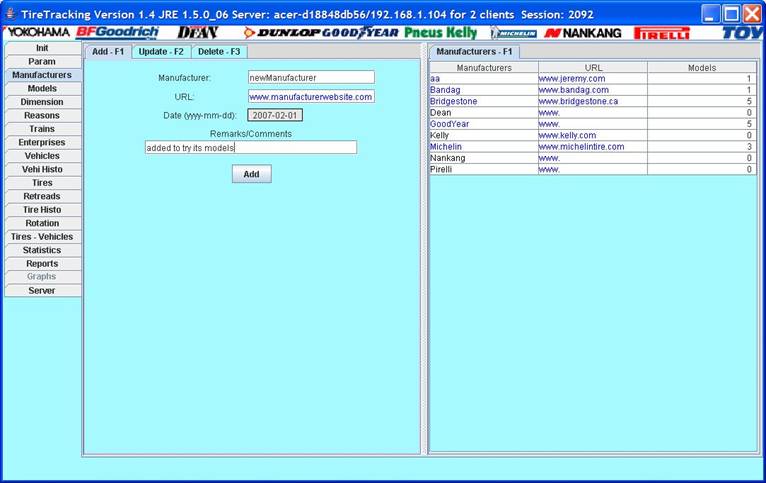This screenshot has height=483, width=766.
Task: Sort by the Models column header
Action: click(x=701, y=67)
